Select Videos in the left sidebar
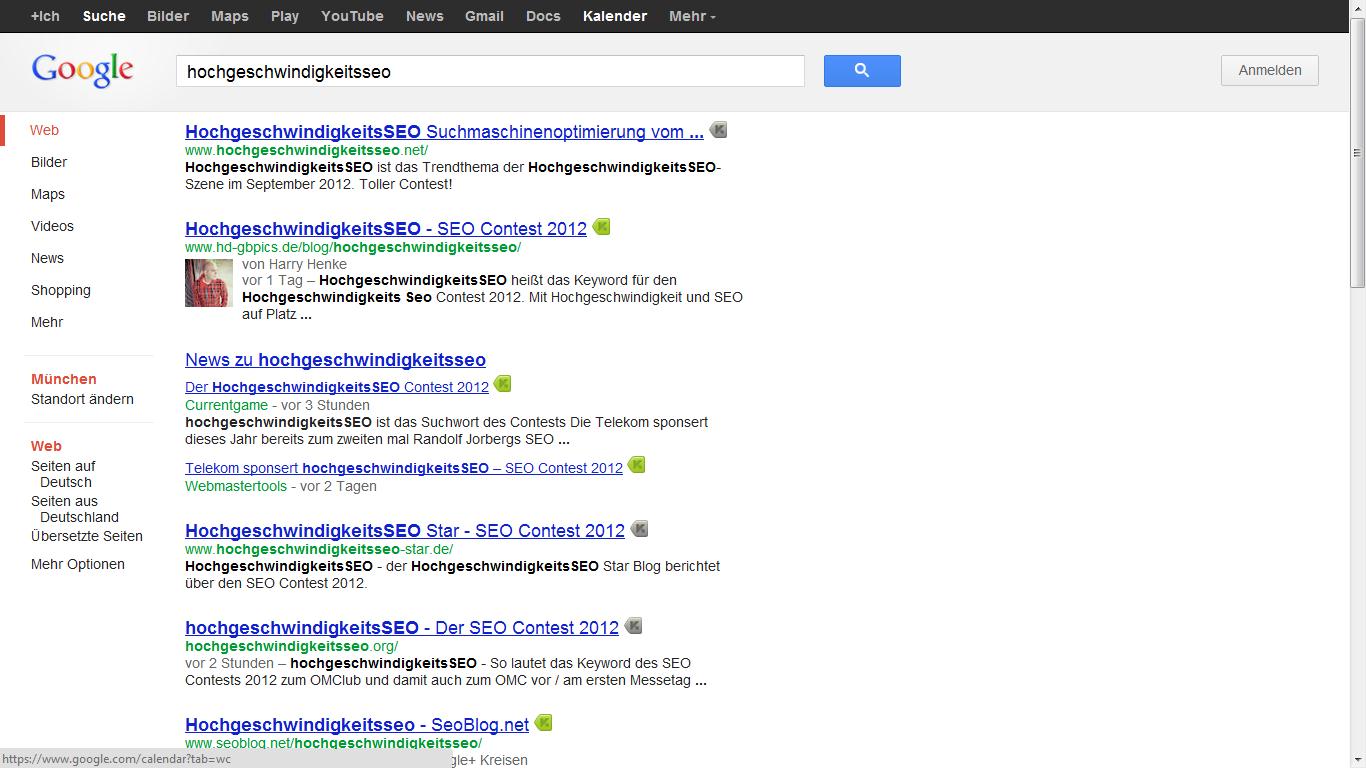The image size is (1366, 768). tap(52, 226)
